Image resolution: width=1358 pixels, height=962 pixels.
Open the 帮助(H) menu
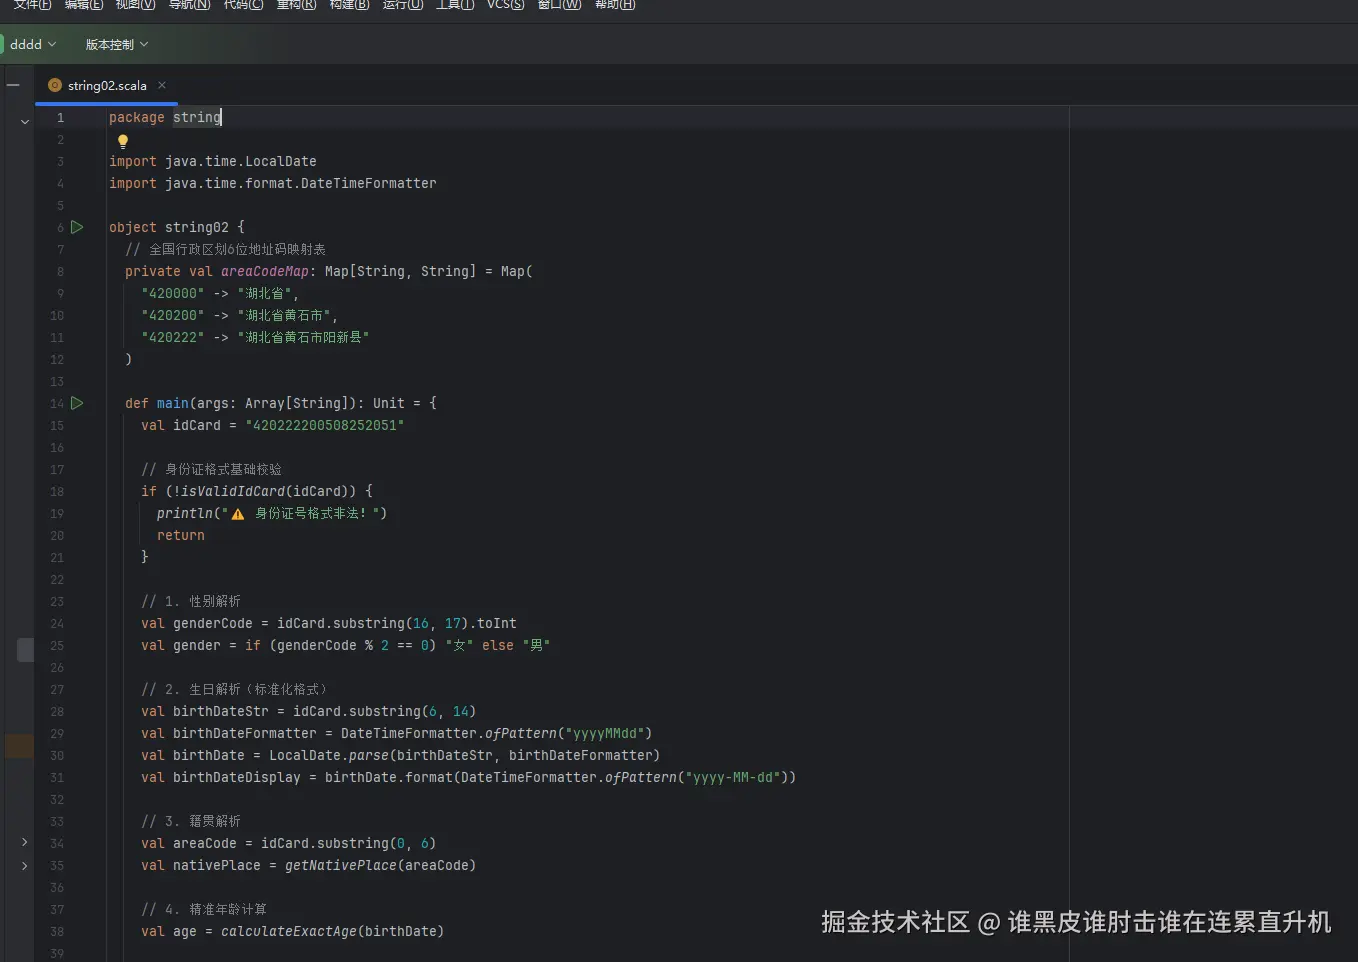(x=615, y=5)
